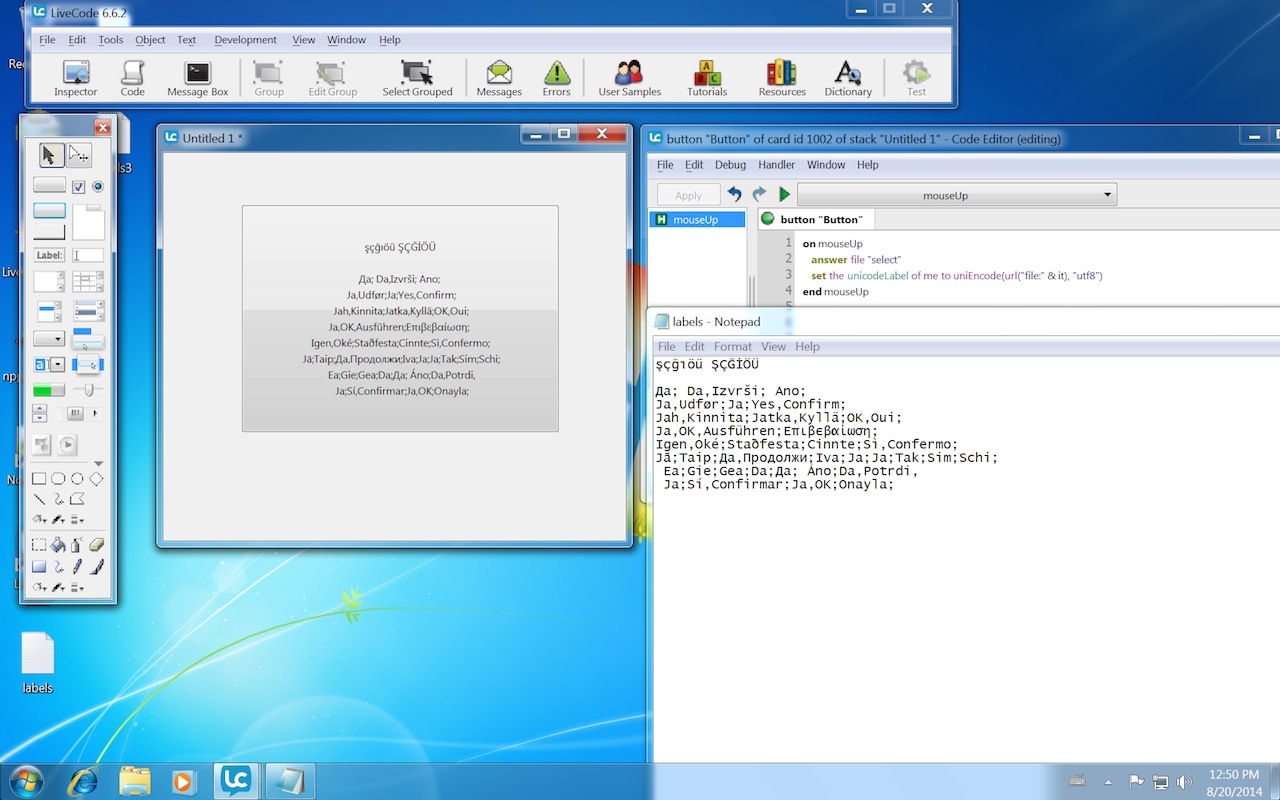
Task: Click the small disclosure triangle in tools palette
Action: coord(98,463)
